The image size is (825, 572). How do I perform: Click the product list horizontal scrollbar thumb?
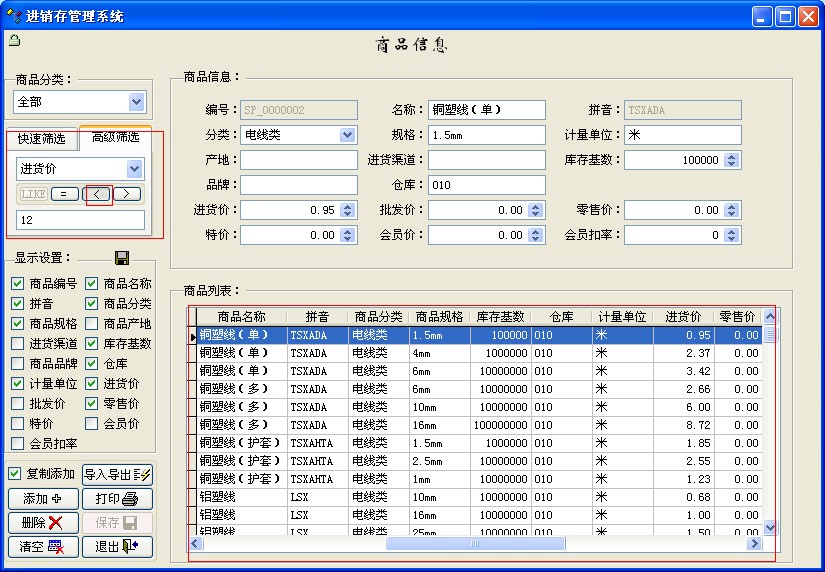coord(476,544)
